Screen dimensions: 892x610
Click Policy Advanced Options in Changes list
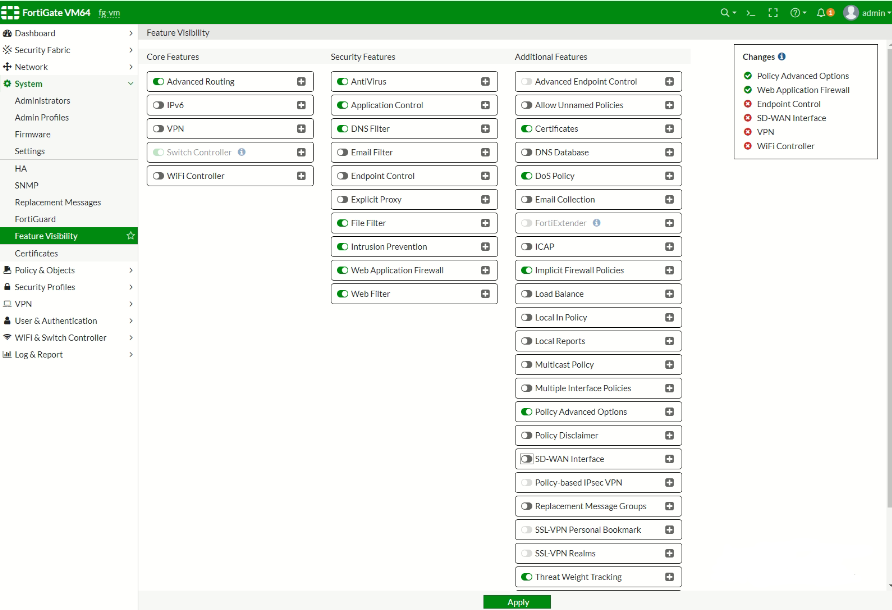click(802, 76)
